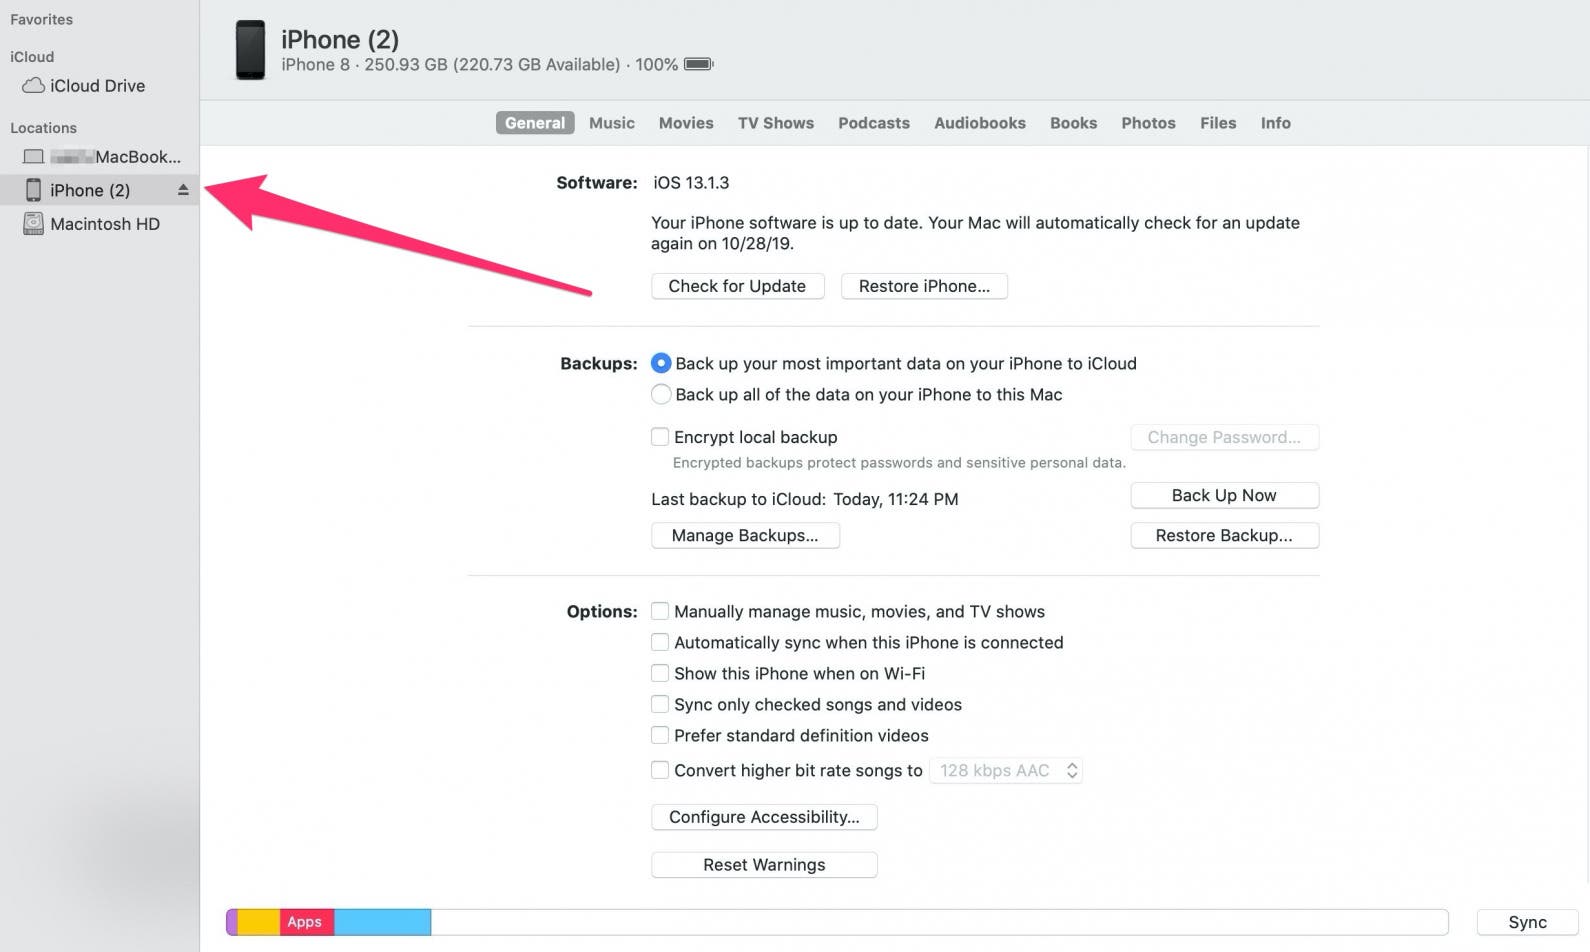Image resolution: width=1590 pixels, height=952 pixels.
Task: Click the iPhone (2) device title
Action: 340,39
